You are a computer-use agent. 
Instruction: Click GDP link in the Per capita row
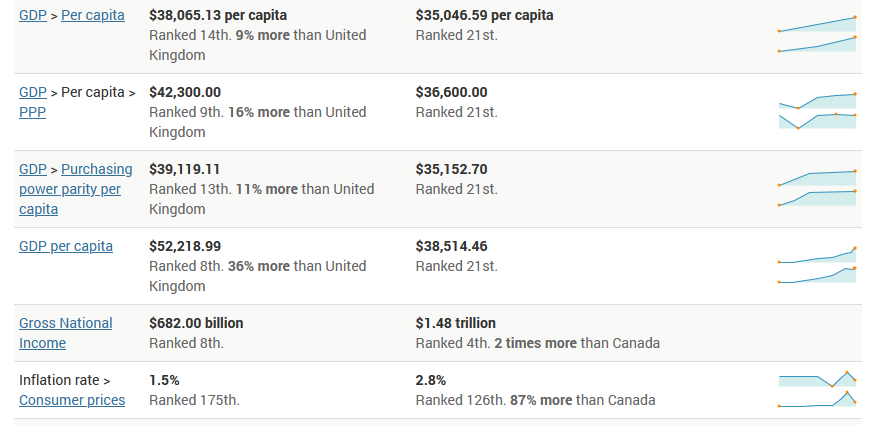tap(33, 15)
